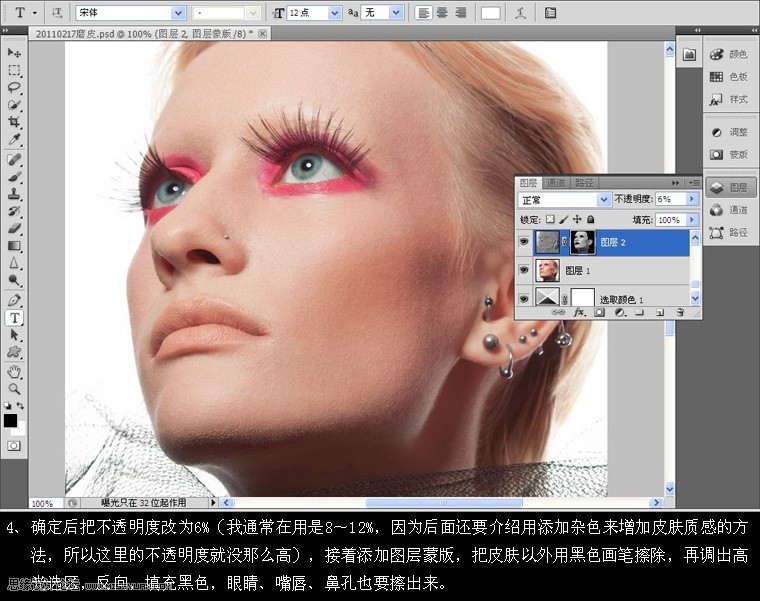Viewport: 760px width, 601px height.
Task: Toggle lock image pixels brush icon
Action: (x=564, y=220)
